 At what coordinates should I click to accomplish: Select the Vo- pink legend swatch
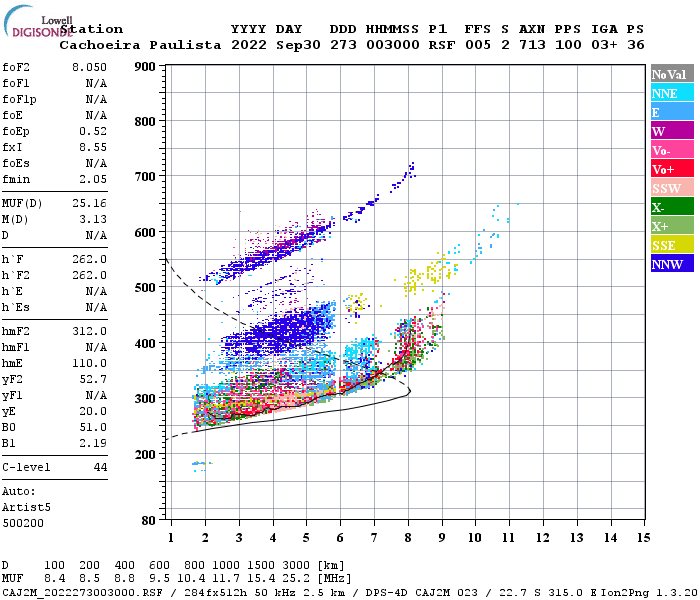tap(672, 150)
